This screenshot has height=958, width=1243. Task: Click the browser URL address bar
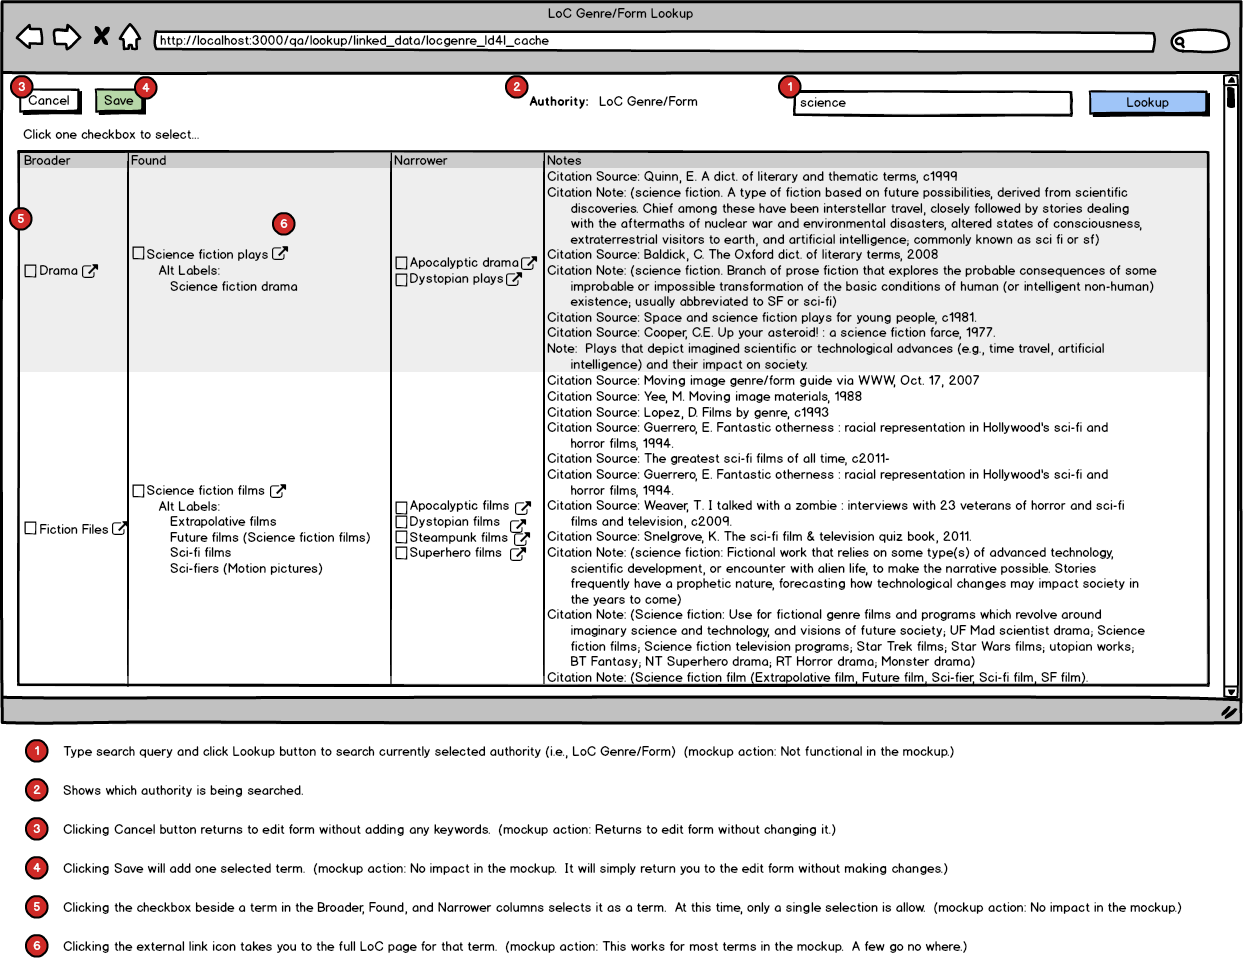pos(655,41)
